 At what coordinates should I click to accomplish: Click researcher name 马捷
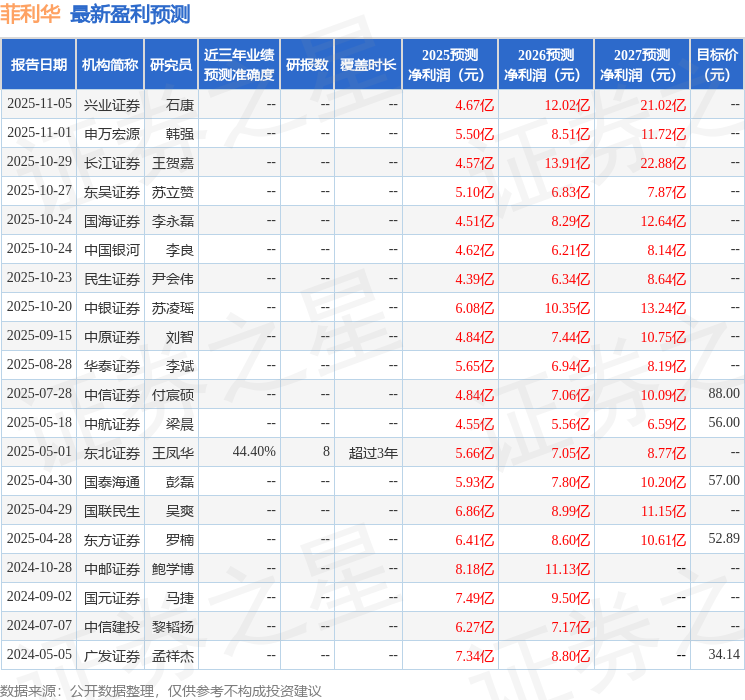pyautogui.click(x=180, y=597)
